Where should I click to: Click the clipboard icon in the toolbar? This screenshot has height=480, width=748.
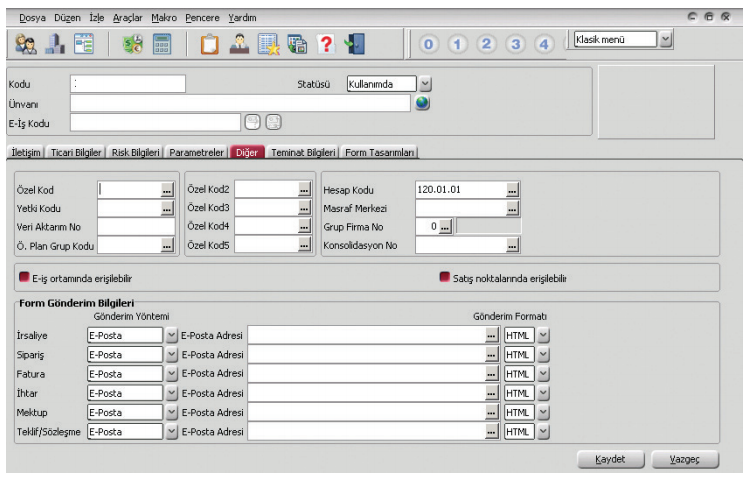coord(210,43)
